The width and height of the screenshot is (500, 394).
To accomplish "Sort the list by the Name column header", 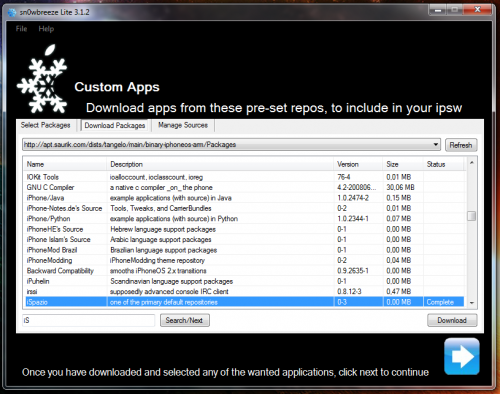I will pos(65,164).
